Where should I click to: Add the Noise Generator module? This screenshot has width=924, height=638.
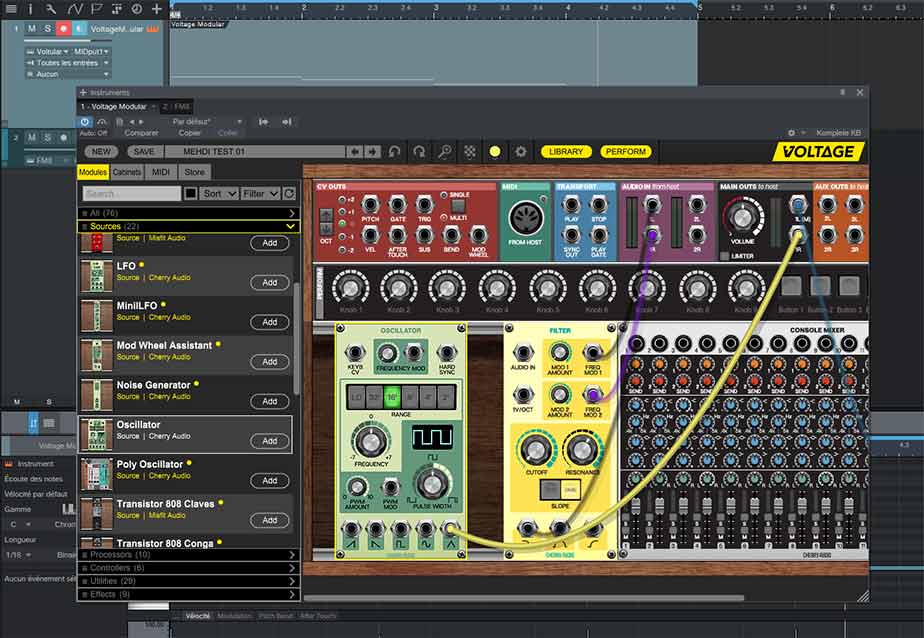269,401
